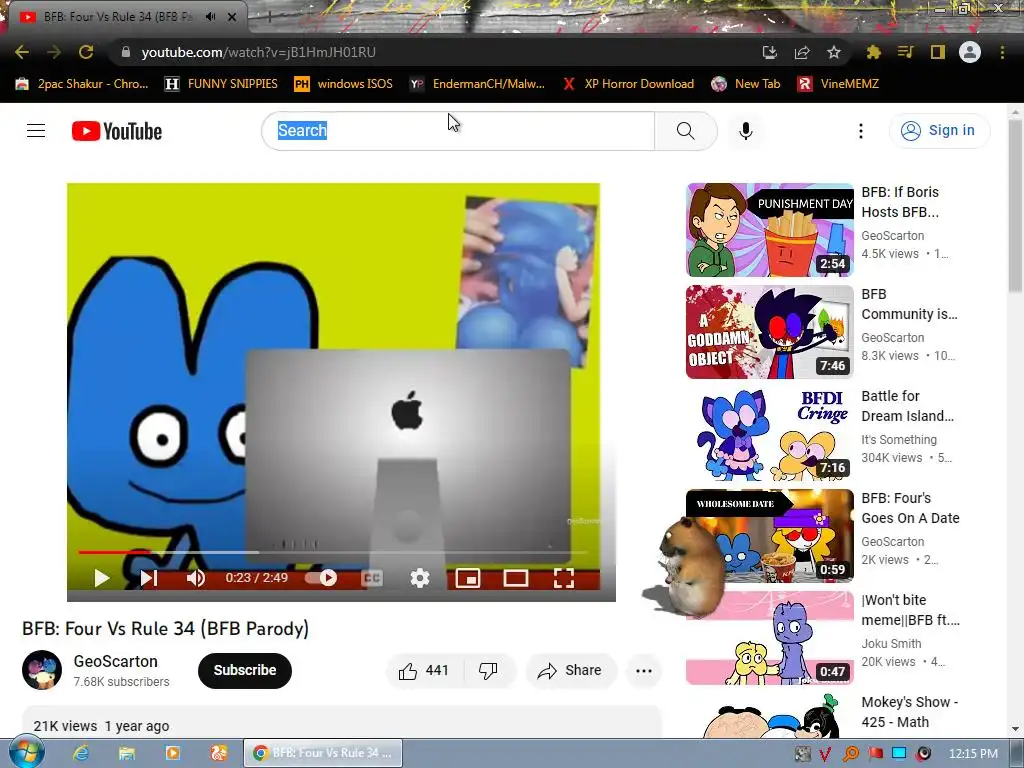
Task: Open the PUNISHMENT DAY video thumbnail
Action: (770, 230)
